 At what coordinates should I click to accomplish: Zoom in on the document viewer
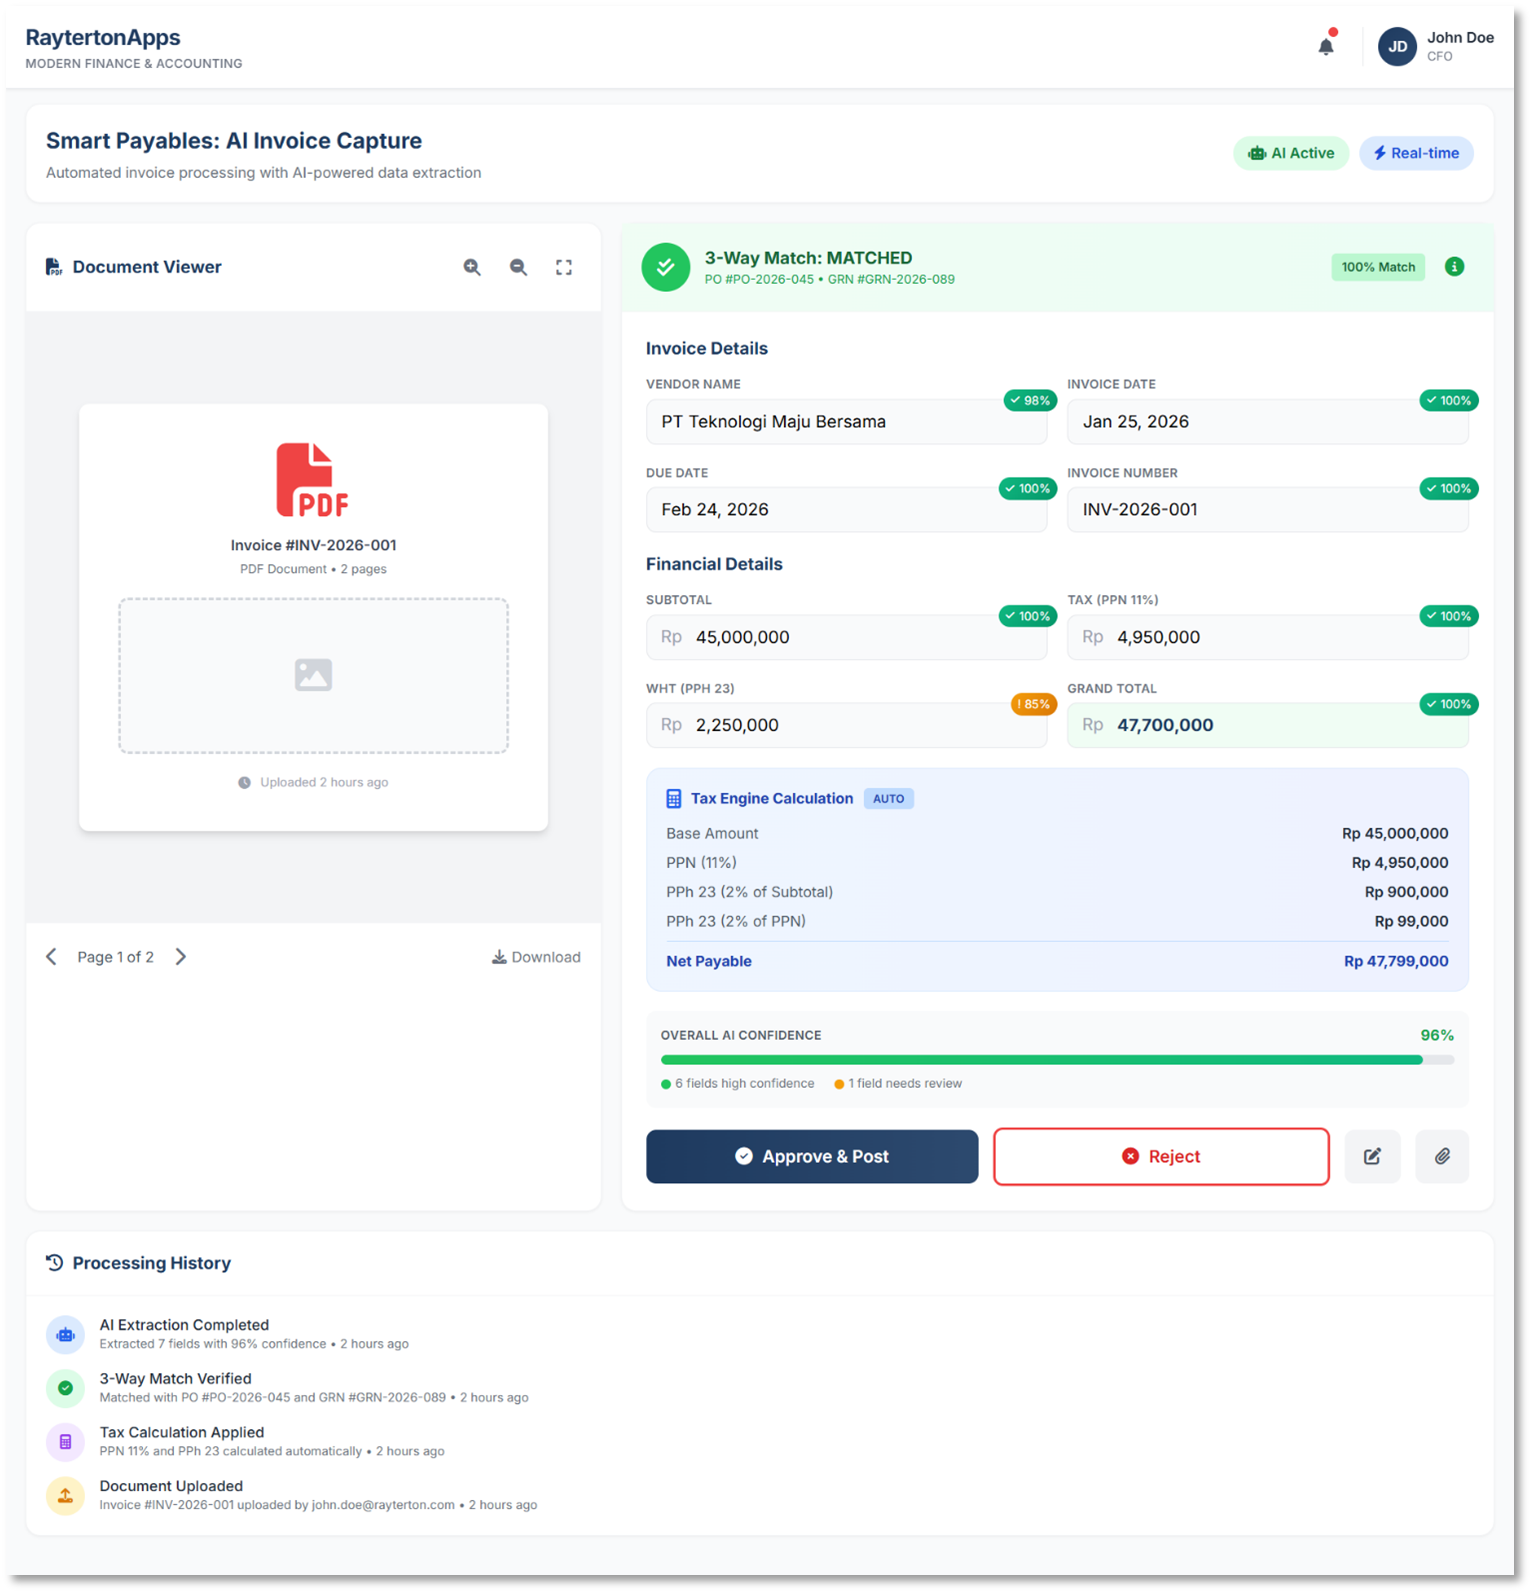pyautogui.click(x=472, y=267)
